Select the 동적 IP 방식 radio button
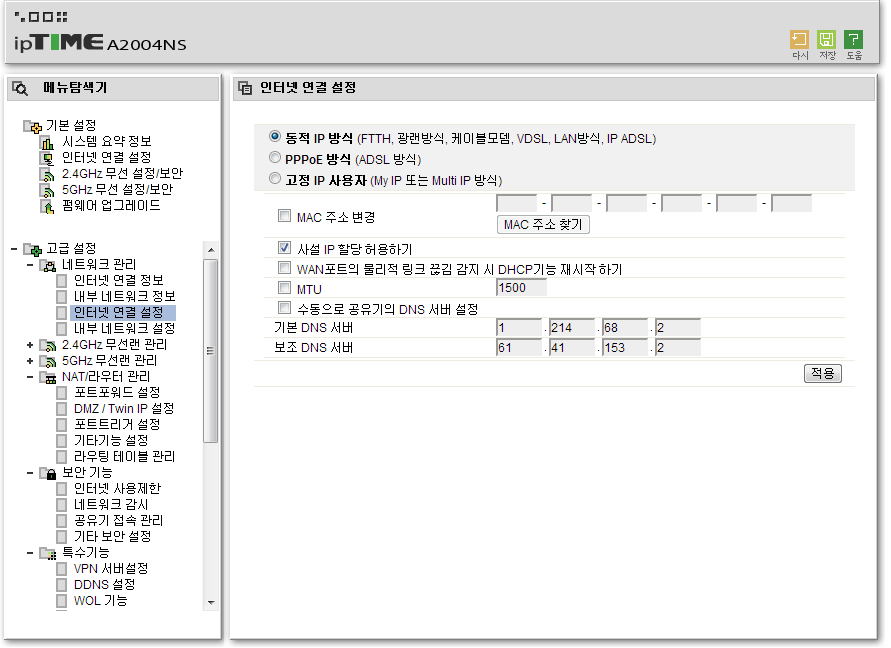This screenshot has width=891, height=648. [x=275, y=136]
